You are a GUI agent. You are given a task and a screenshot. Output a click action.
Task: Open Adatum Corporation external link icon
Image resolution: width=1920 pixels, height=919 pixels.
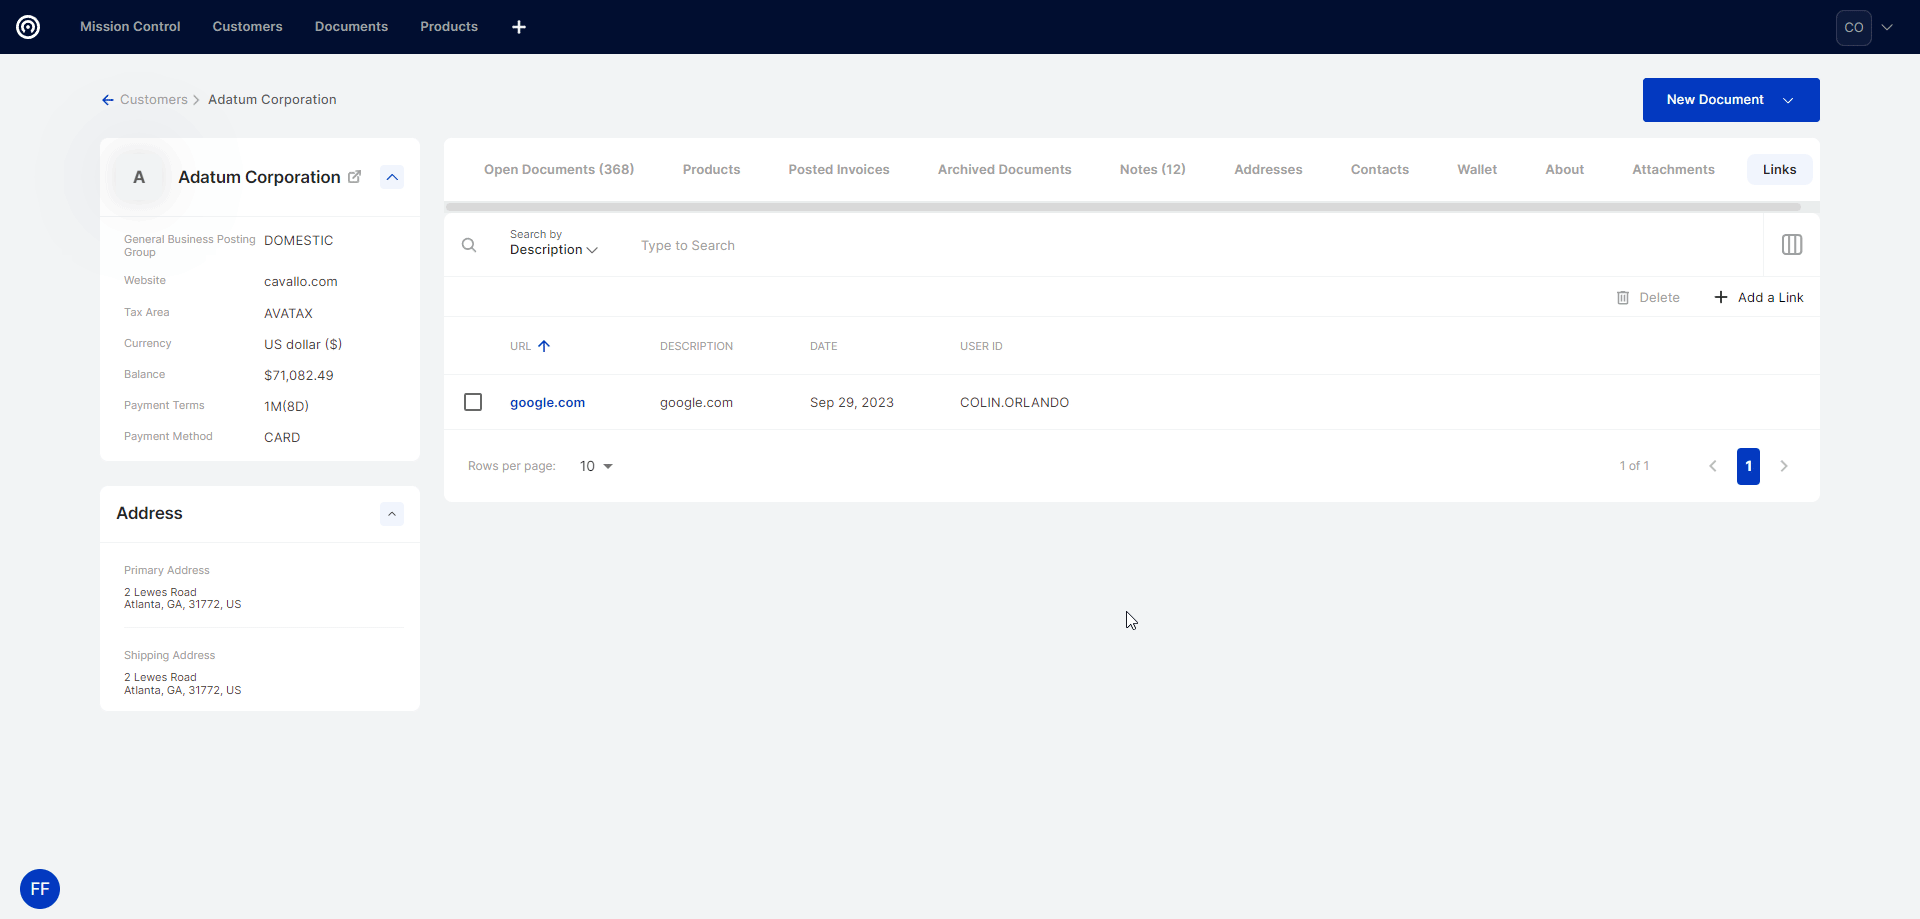pyautogui.click(x=354, y=177)
